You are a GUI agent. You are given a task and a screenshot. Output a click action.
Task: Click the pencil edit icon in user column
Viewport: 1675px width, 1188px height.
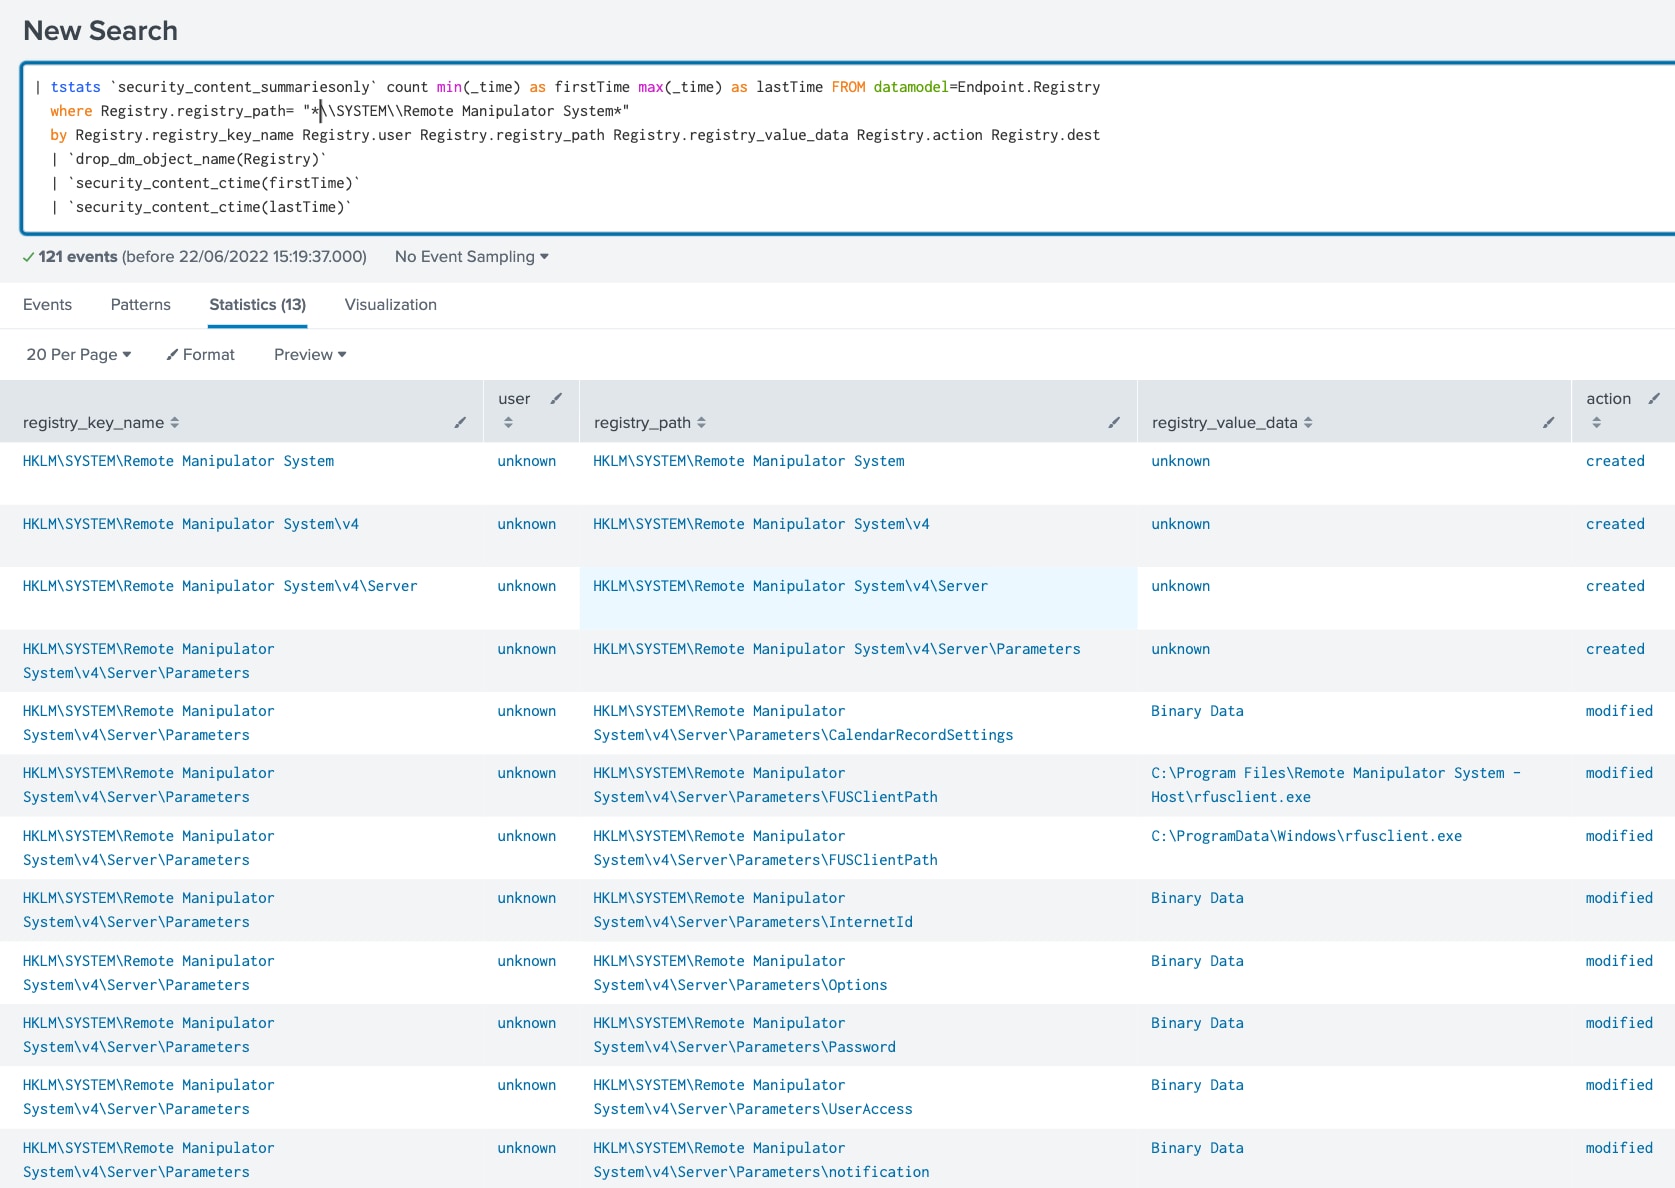556,399
